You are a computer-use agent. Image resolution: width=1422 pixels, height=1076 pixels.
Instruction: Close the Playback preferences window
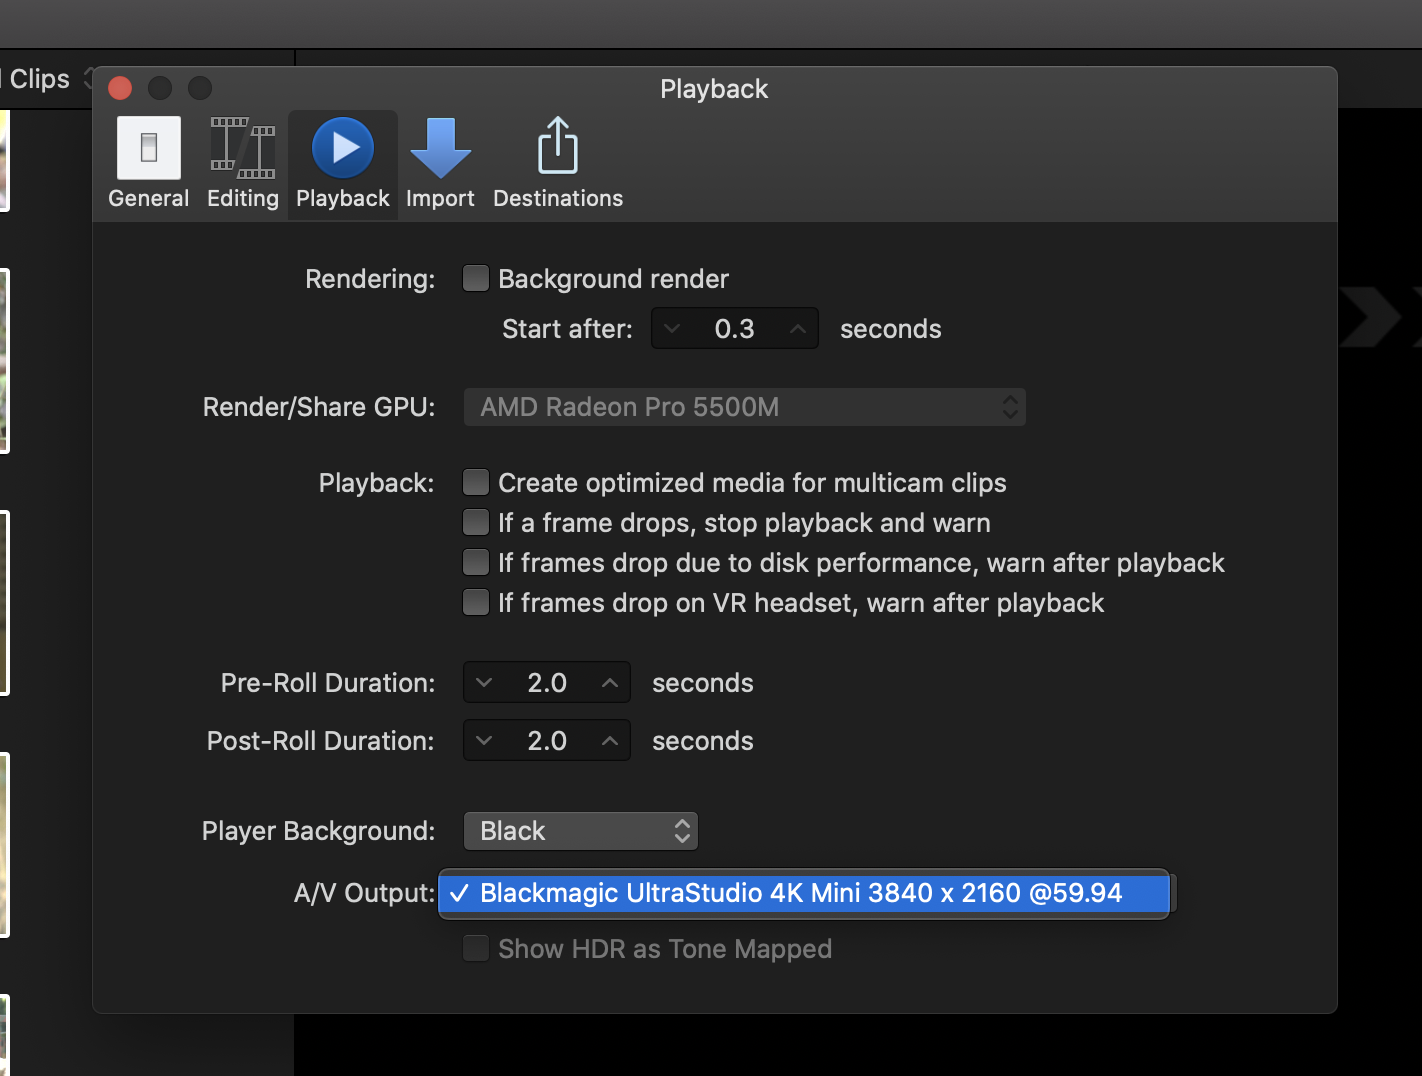click(120, 88)
